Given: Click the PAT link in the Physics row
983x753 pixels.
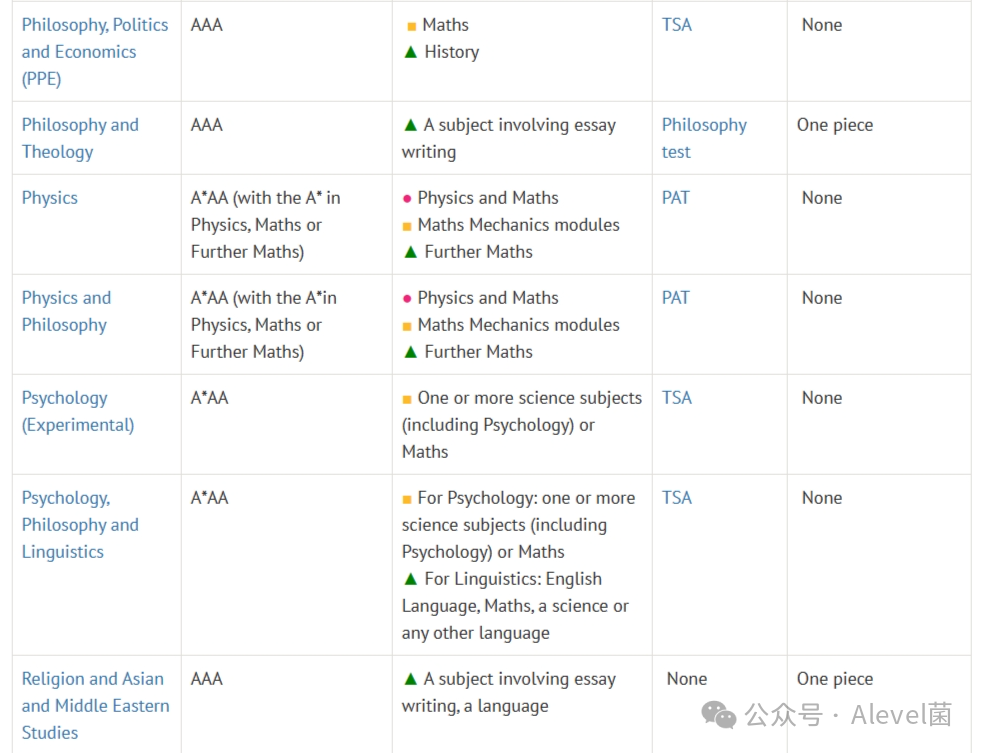Looking at the screenshot, I should (675, 198).
